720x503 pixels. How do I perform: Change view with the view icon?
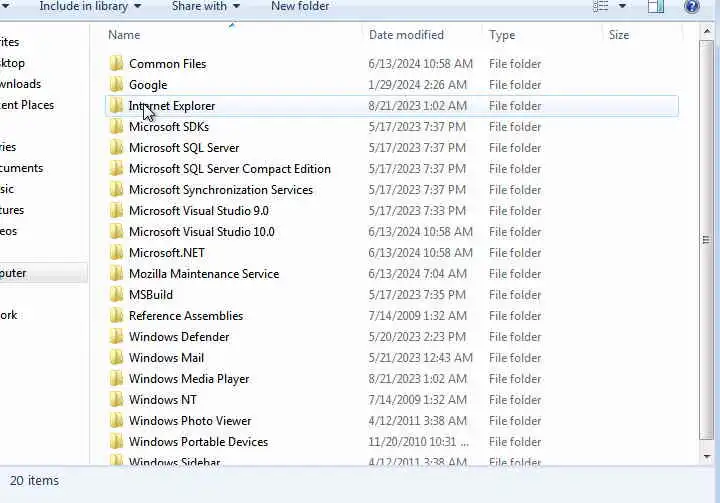(601, 6)
